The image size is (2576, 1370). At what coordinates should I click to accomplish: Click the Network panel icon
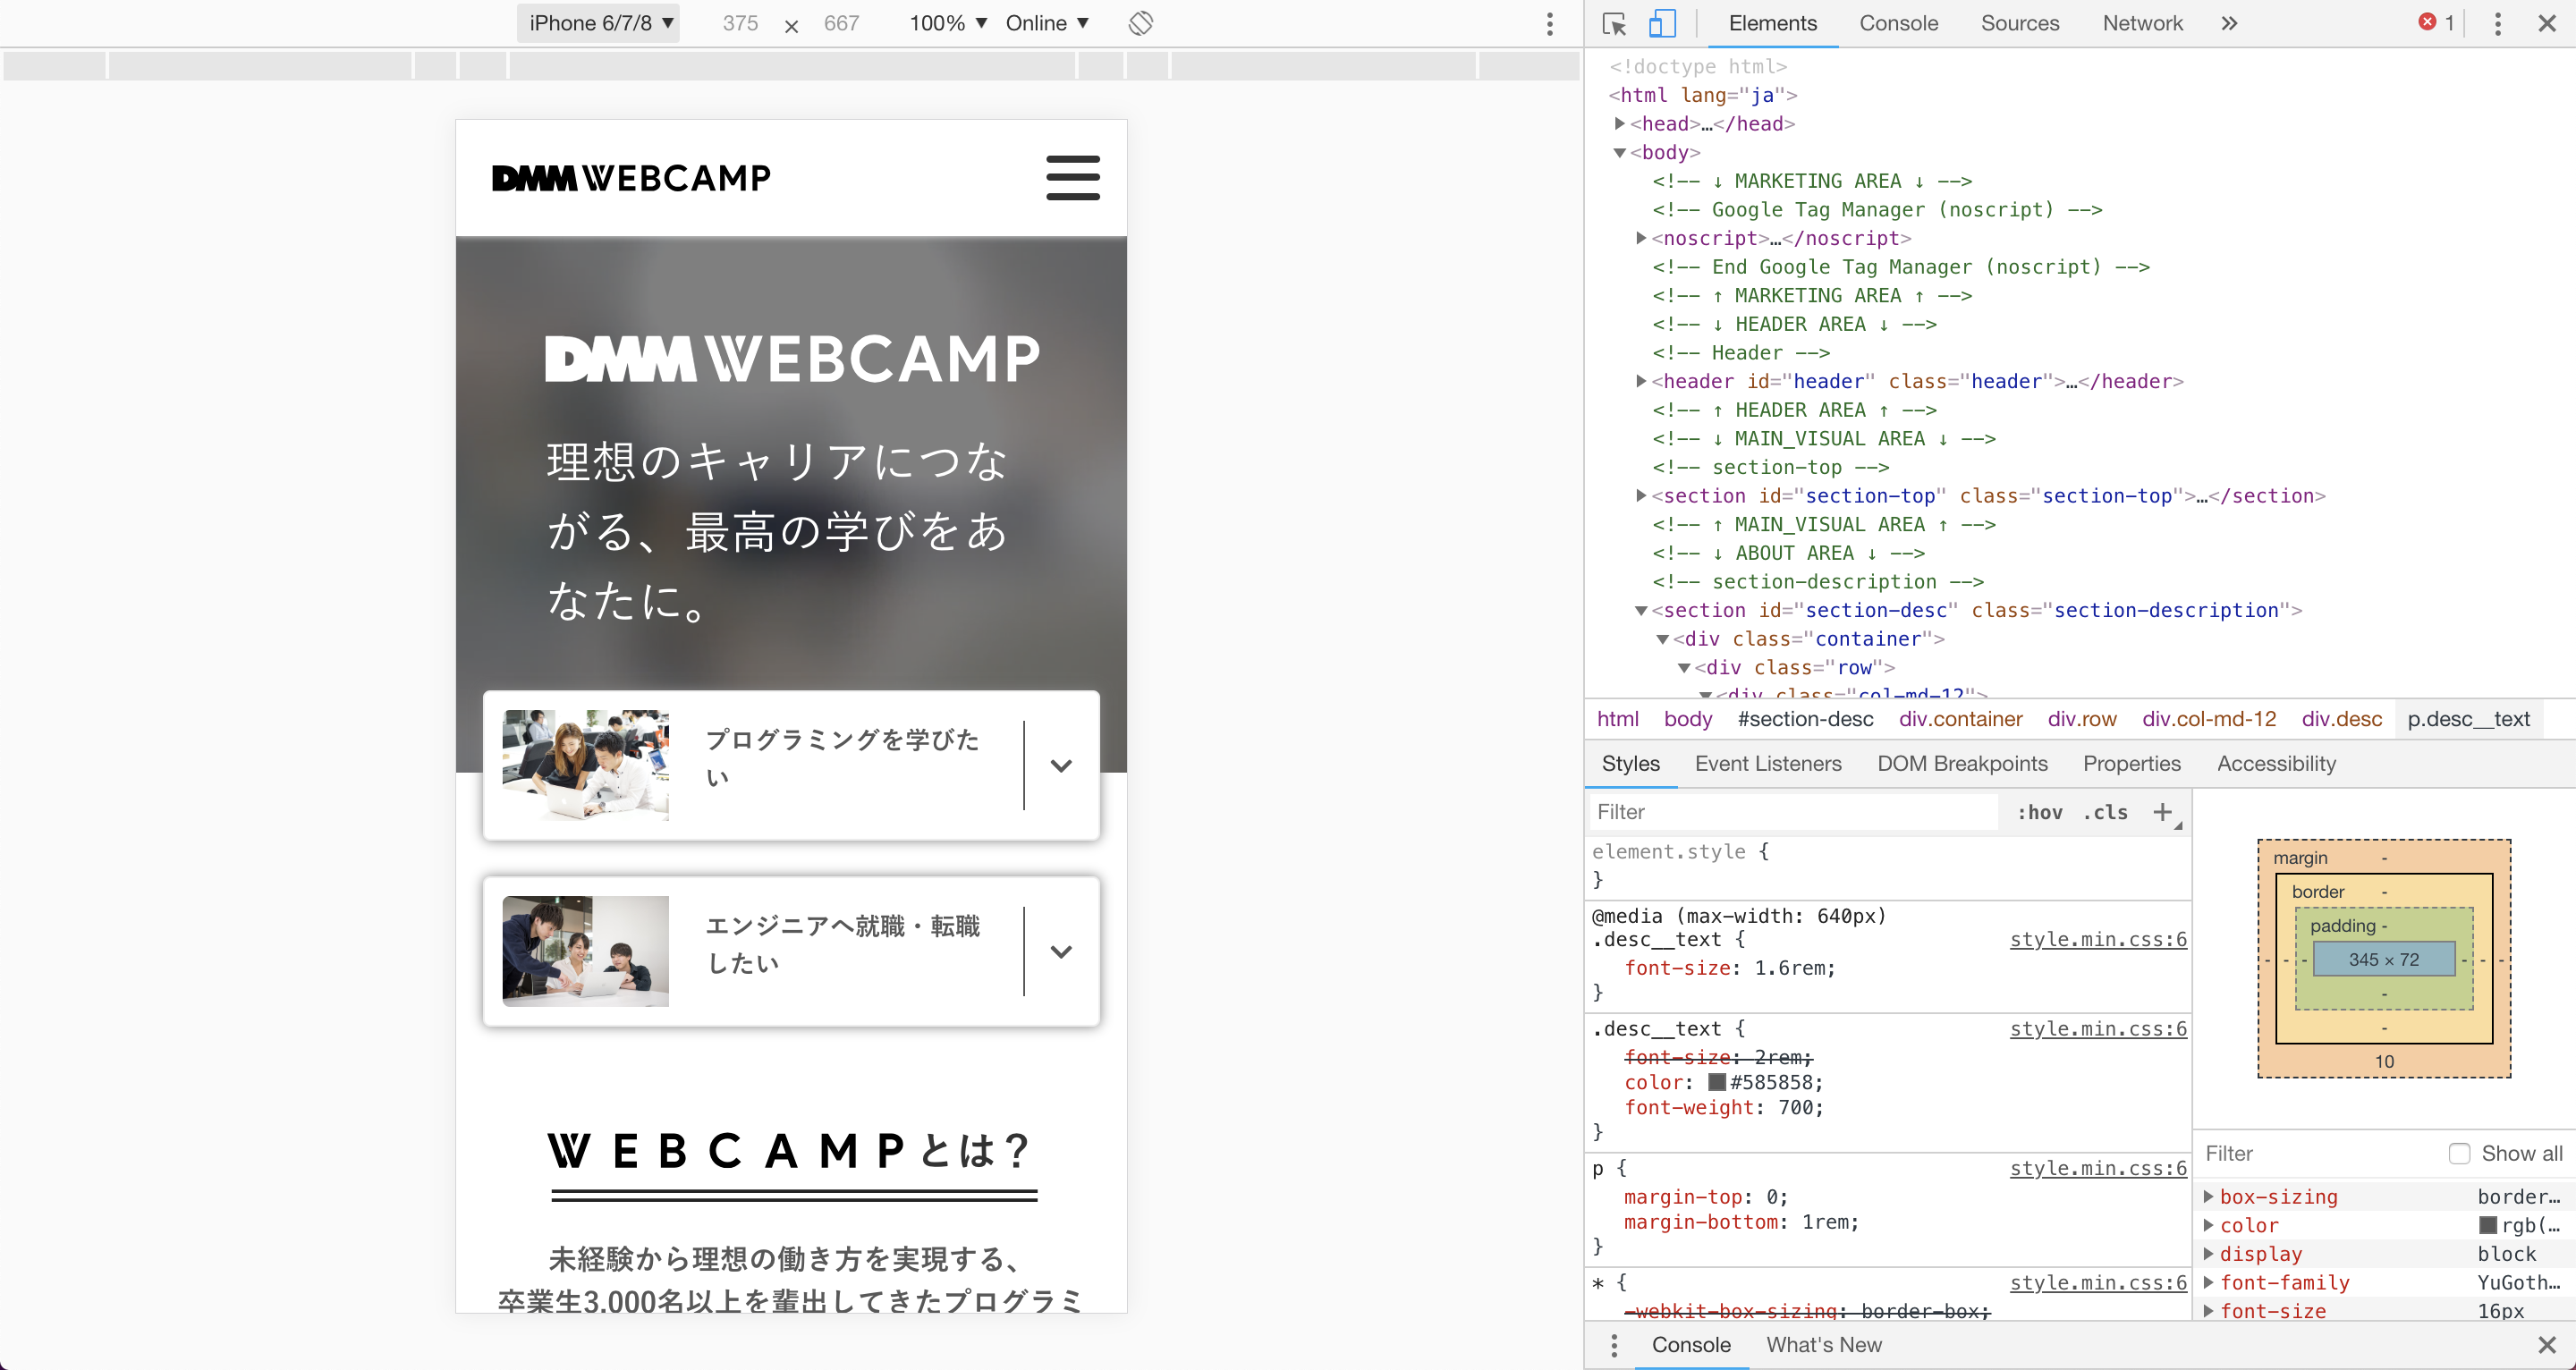[2141, 22]
